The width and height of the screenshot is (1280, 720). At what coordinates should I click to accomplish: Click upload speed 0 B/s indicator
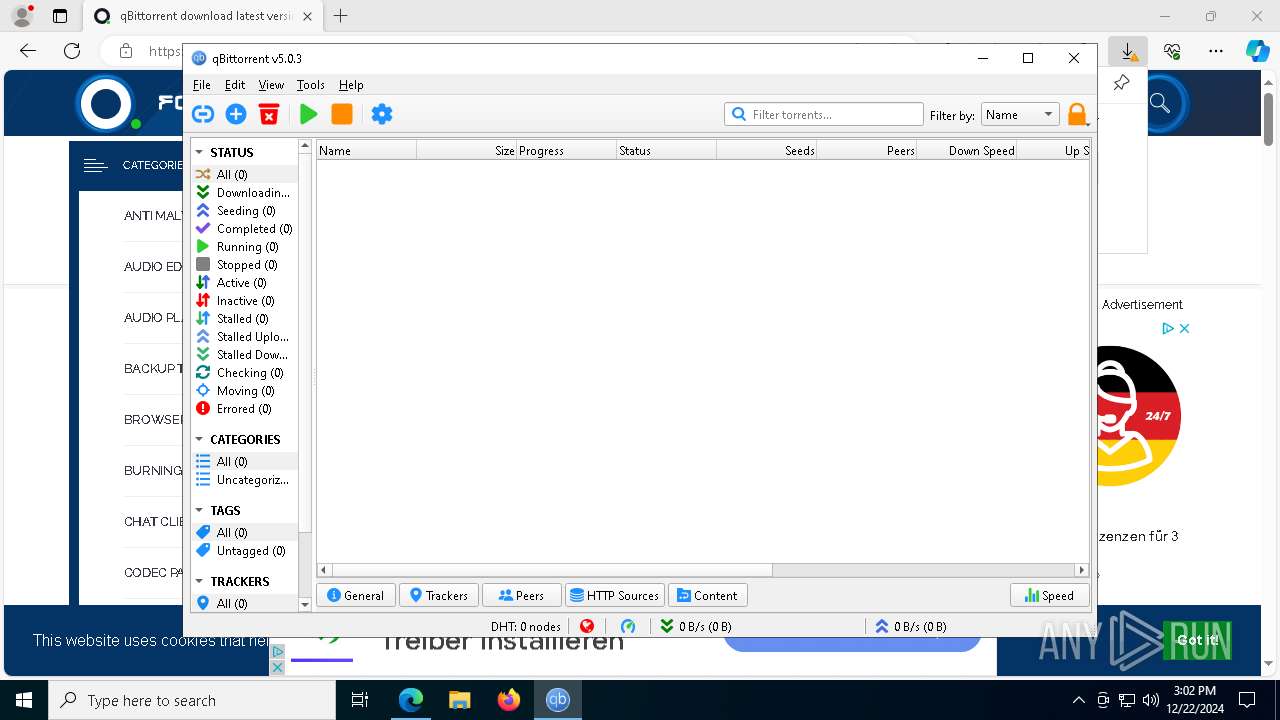pos(911,626)
